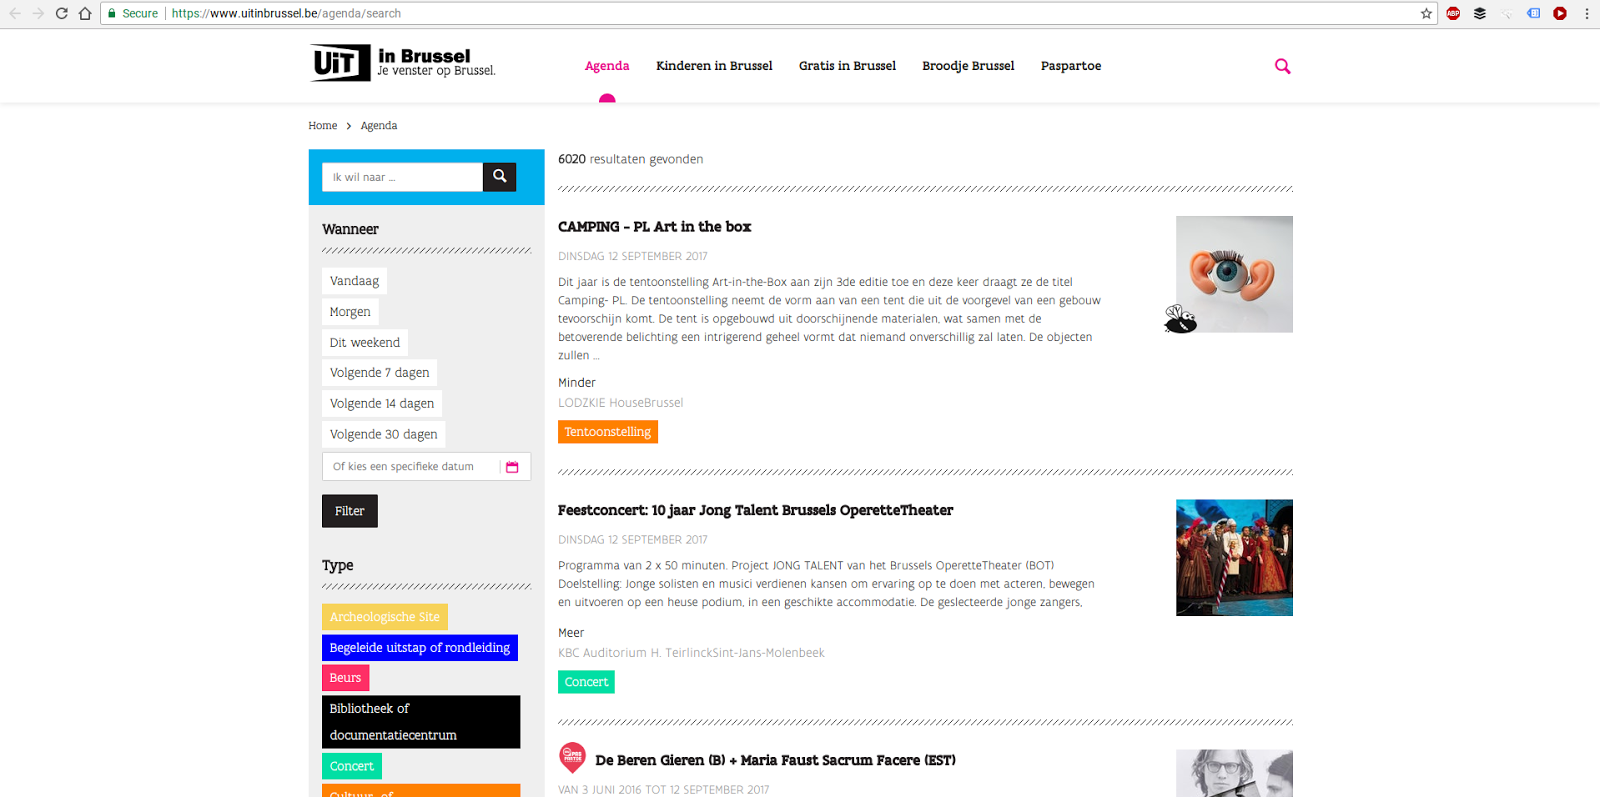Viewport: 1600px width, 797px height.
Task: Open the eye-with-ears event thumbnail
Action: (1234, 274)
